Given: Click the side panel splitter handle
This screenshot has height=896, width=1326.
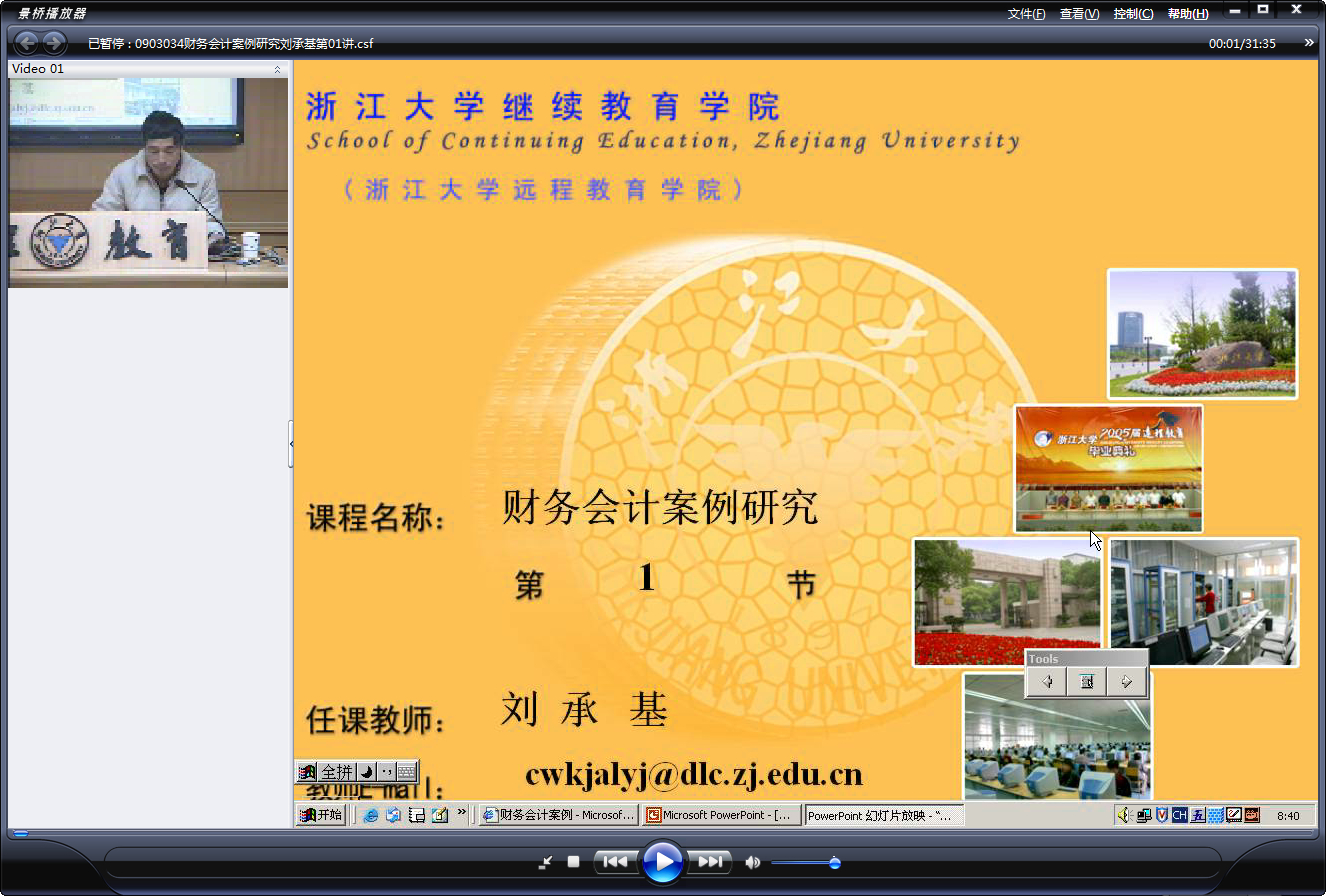Looking at the screenshot, I should pos(291,443).
